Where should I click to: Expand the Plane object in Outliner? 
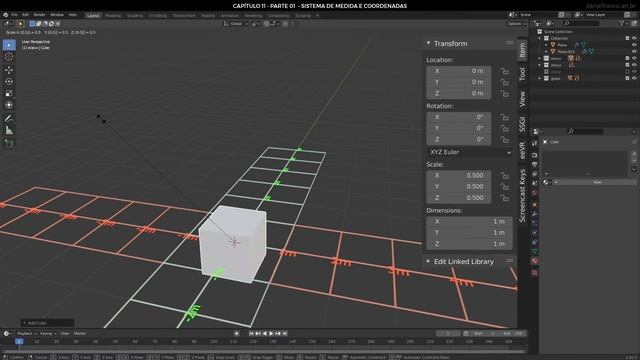click(546, 45)
